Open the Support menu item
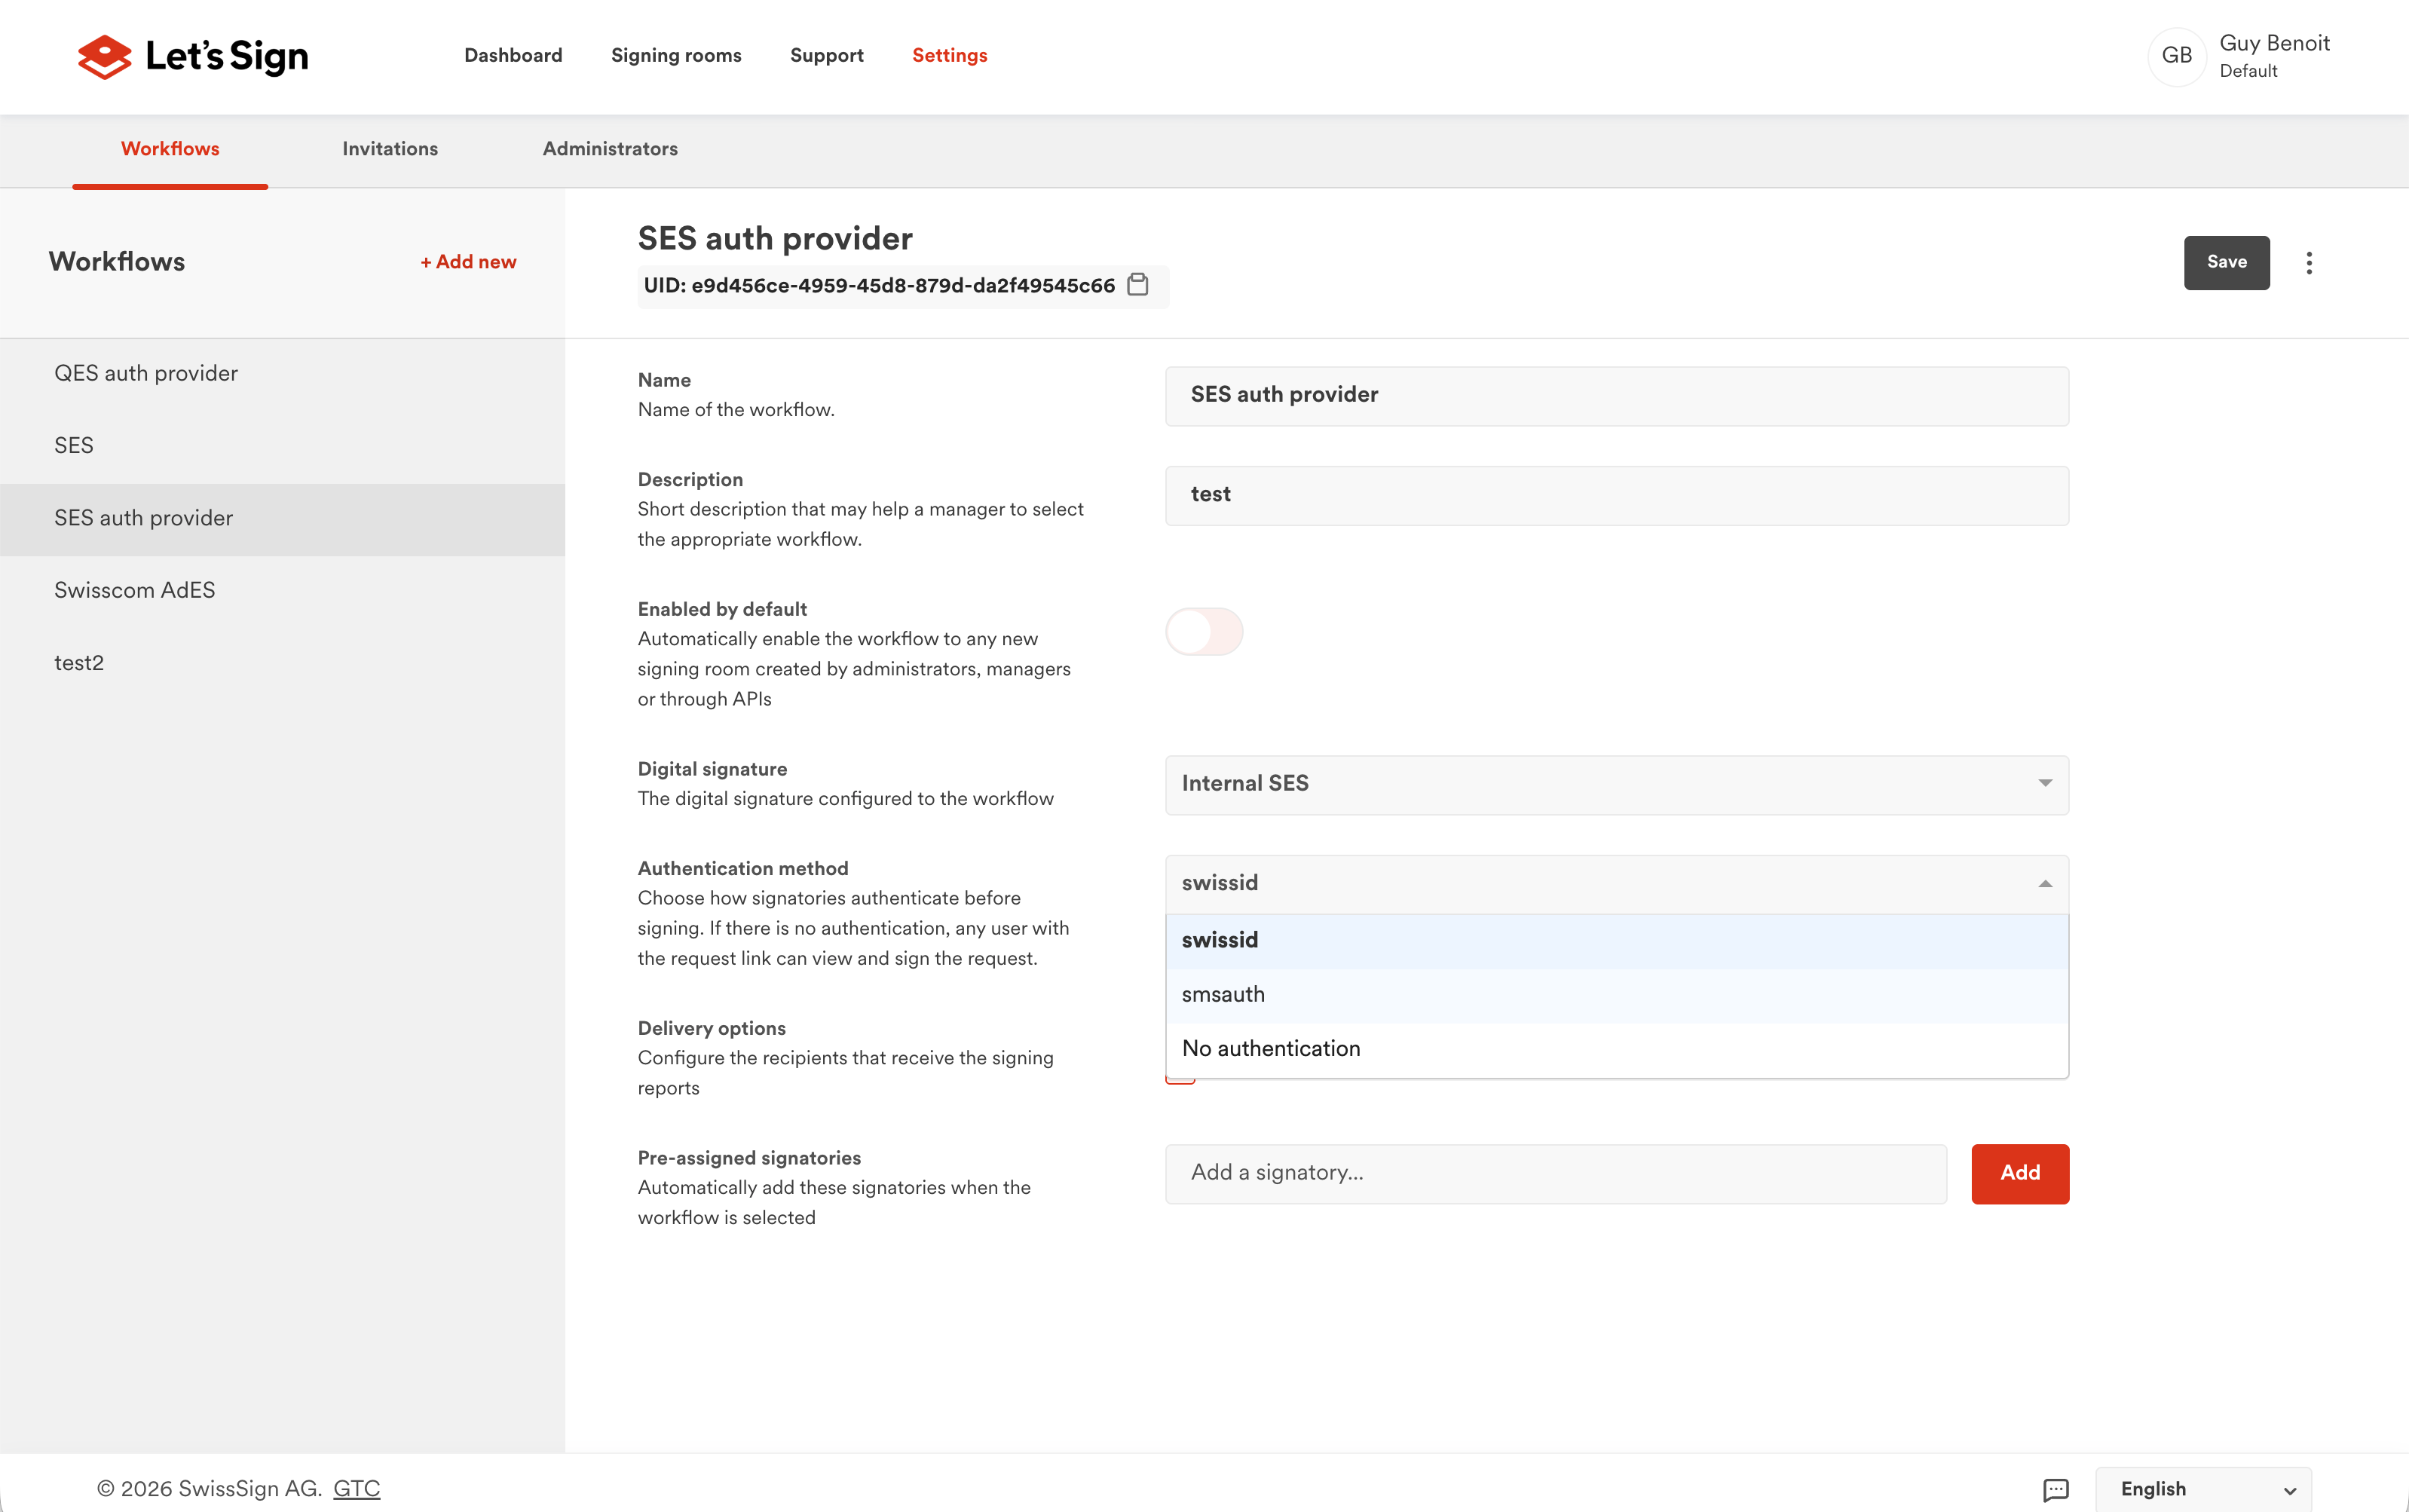 pyautogui.click(x=826, y=56)
